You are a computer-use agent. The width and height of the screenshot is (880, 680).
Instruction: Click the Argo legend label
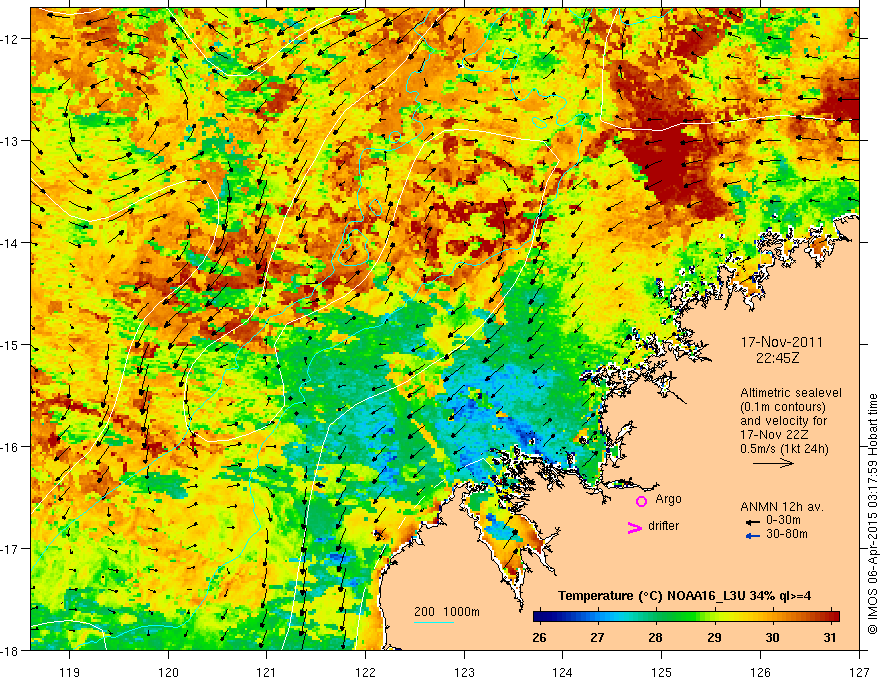(668, 499)
